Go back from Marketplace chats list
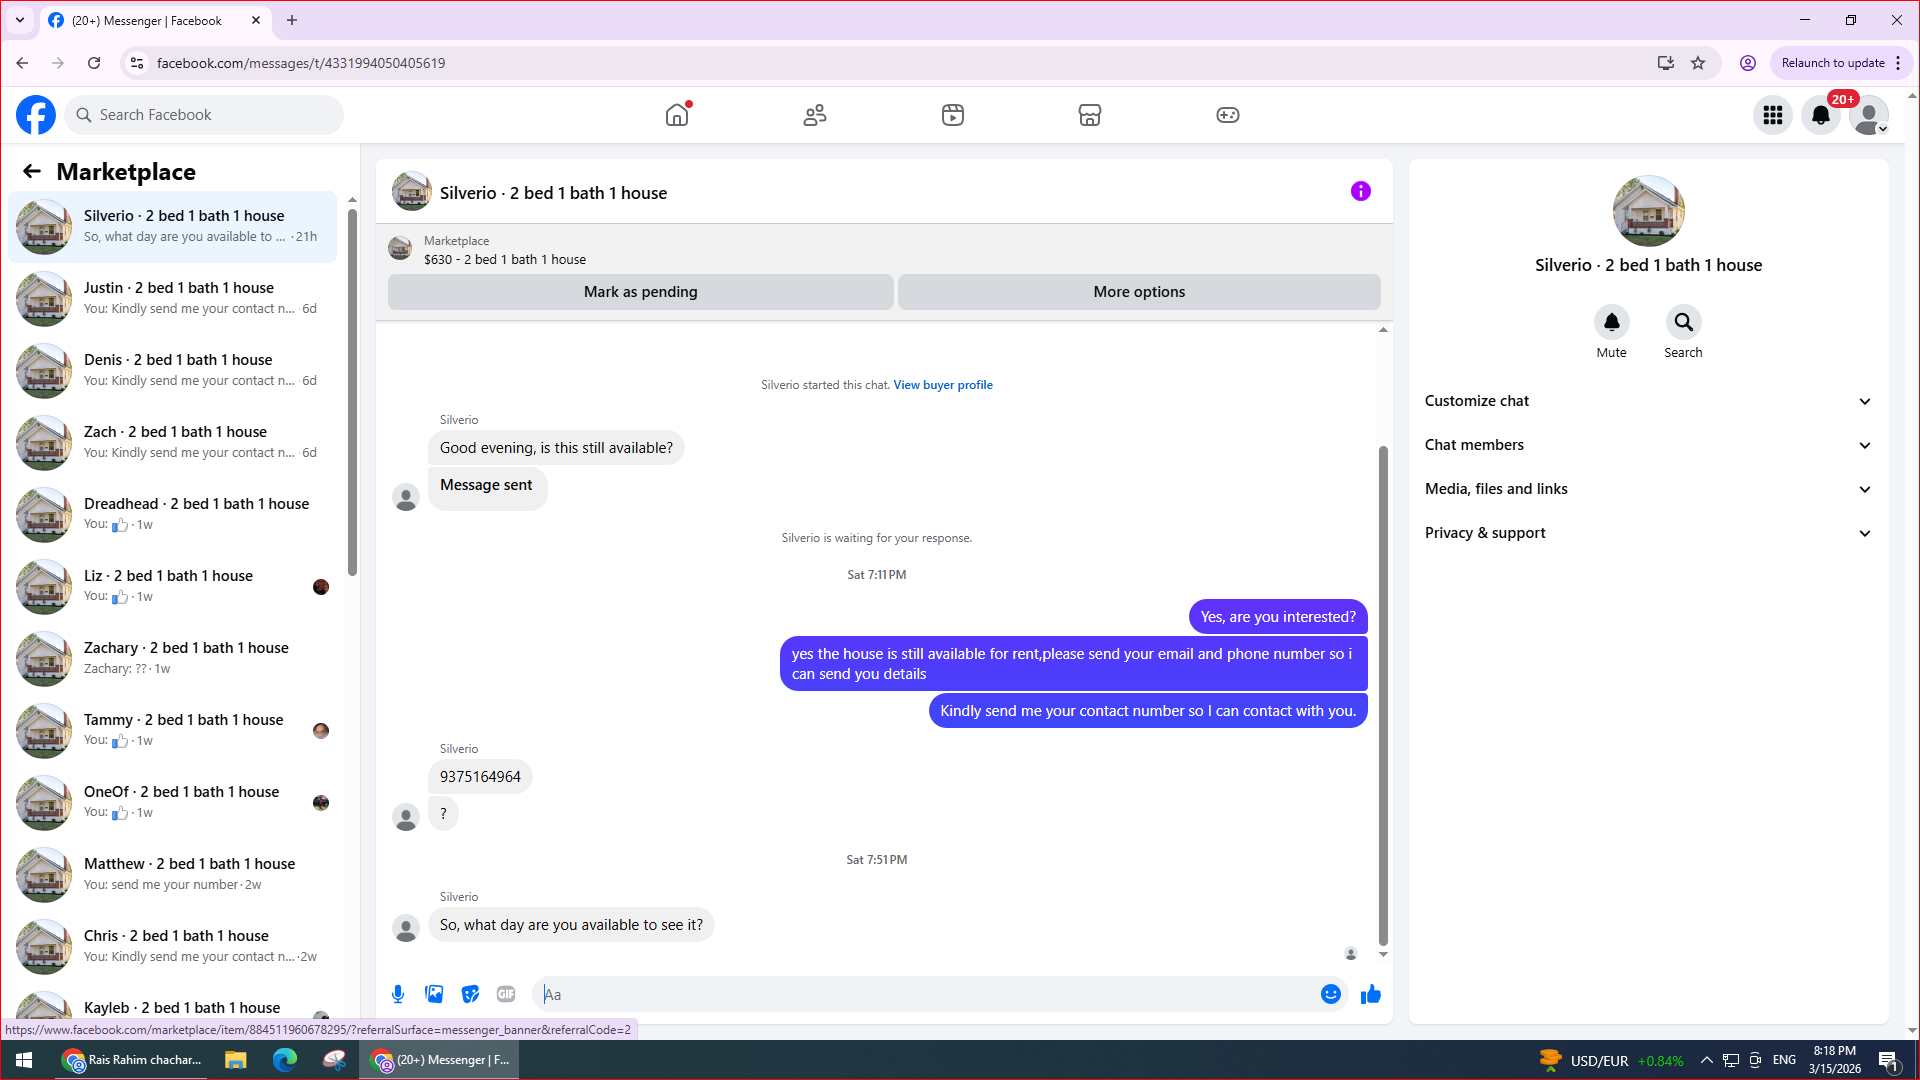This screenshot has height=1080, width=1920. point(32,172)
